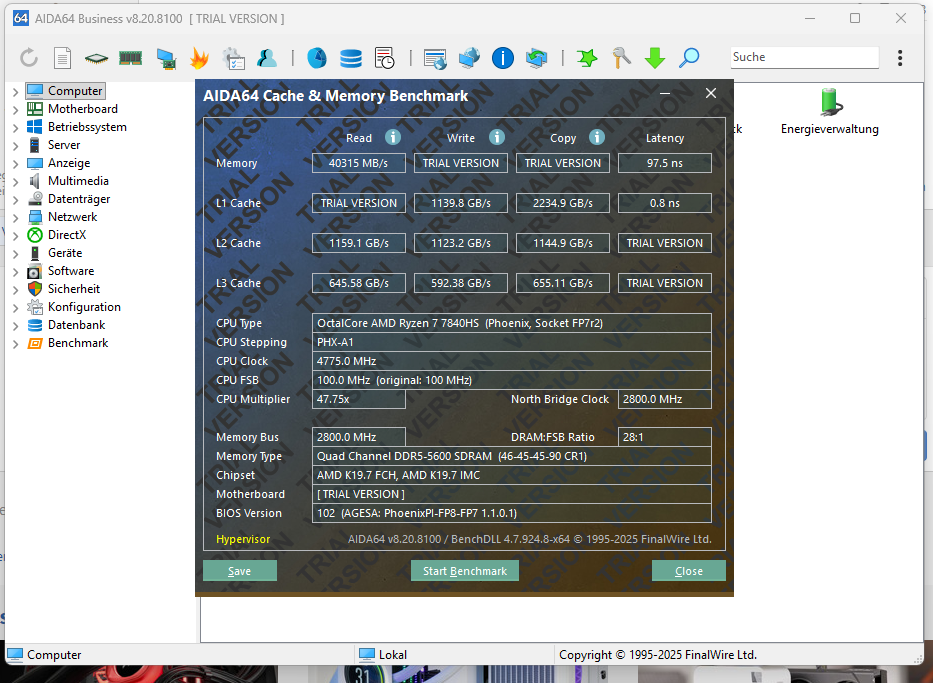This screenshot has height=683, width=933.
Task: Click the networked monitors with globe icon
Action: pyautogui.click(x=469, y=58)
